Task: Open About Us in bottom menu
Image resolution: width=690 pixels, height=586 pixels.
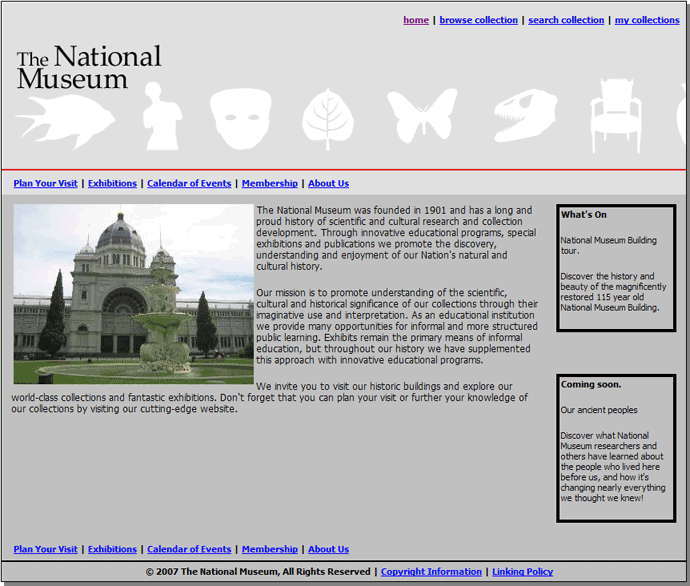Action: 328,549
